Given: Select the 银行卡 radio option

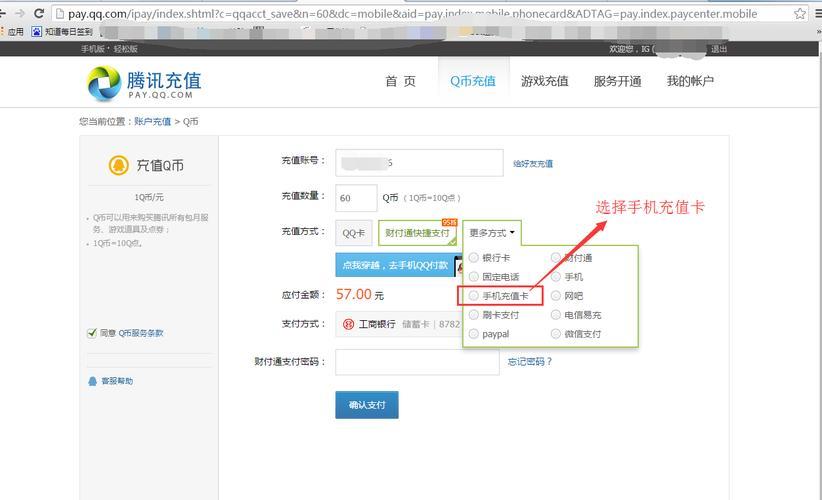Looking at the screenshot, I should [x=473, y=257].
